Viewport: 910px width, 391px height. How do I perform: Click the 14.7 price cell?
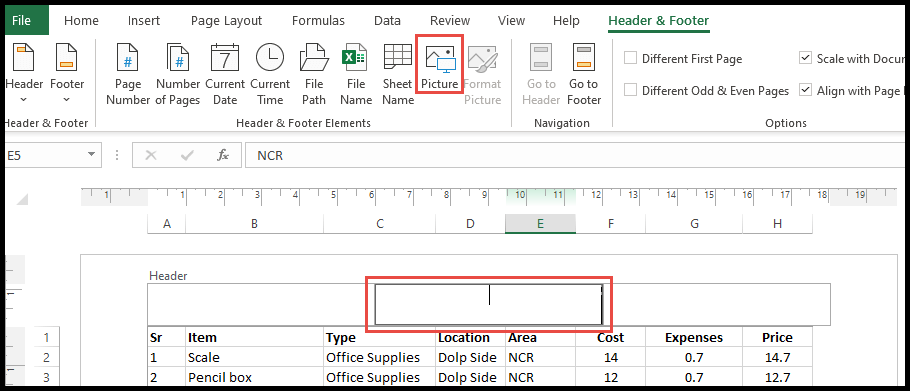[778, 358]
